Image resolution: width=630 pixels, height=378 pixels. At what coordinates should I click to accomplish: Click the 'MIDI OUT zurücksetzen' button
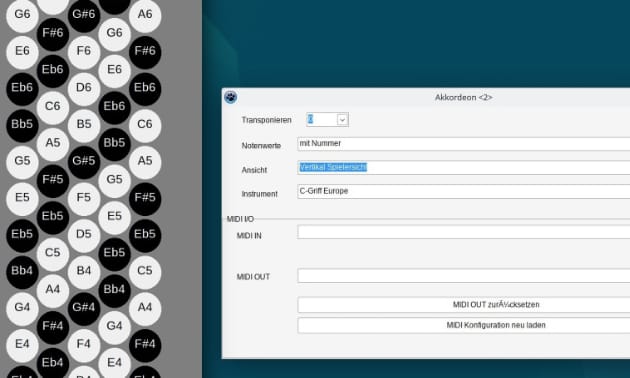point(464,305)
